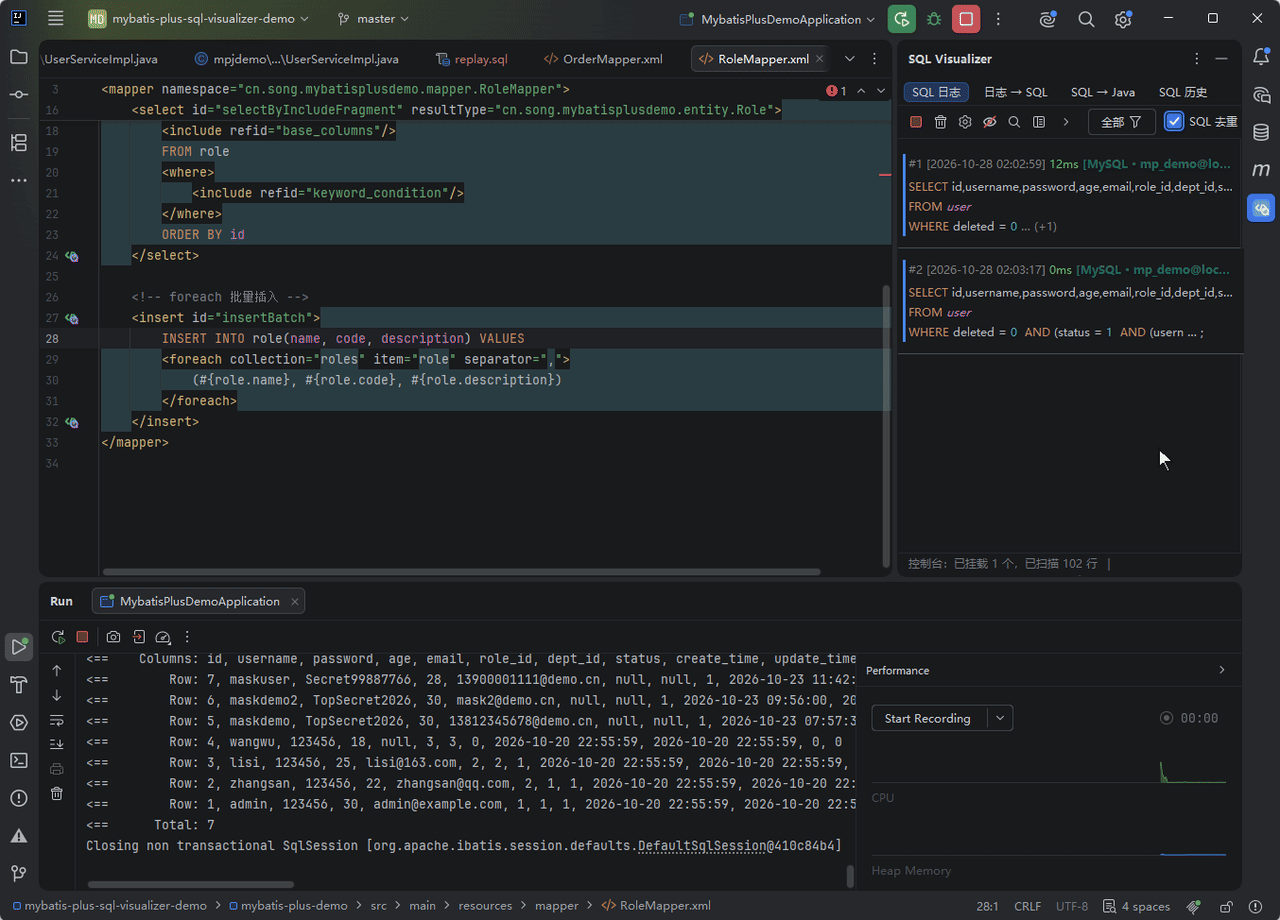
Task: Open the mybatis-plus-sql-visualizer-demo project dropdown
Action: pyautogui.click(x=199, y=19)
